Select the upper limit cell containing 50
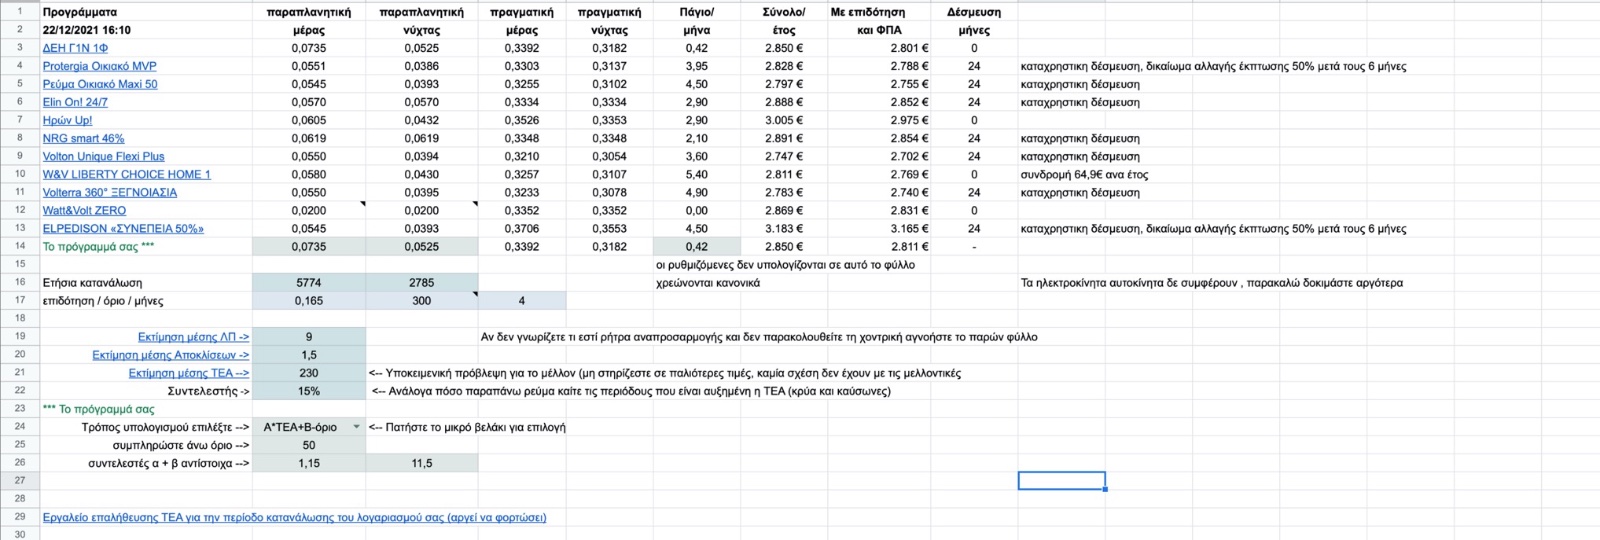The height and width of the screenshot is (540, 1600). [309, 445]
